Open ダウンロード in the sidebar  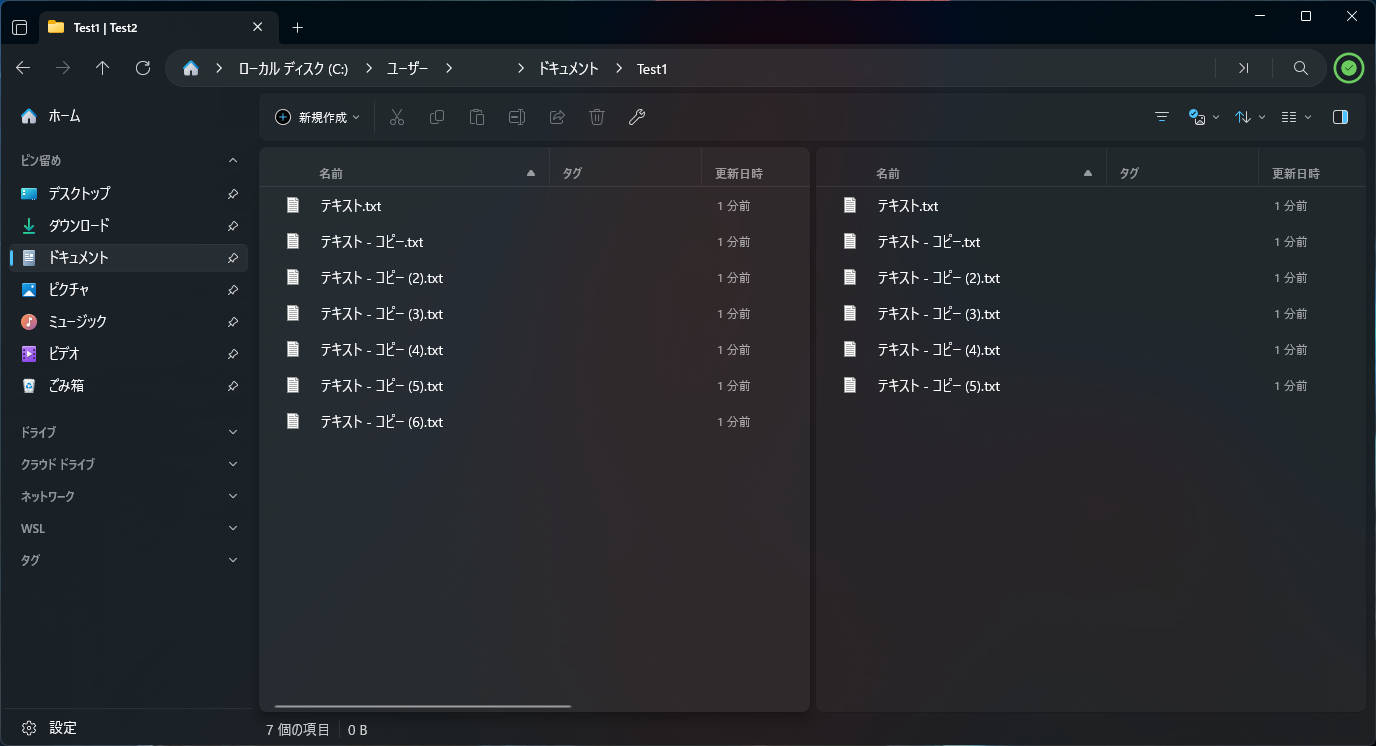79,225
